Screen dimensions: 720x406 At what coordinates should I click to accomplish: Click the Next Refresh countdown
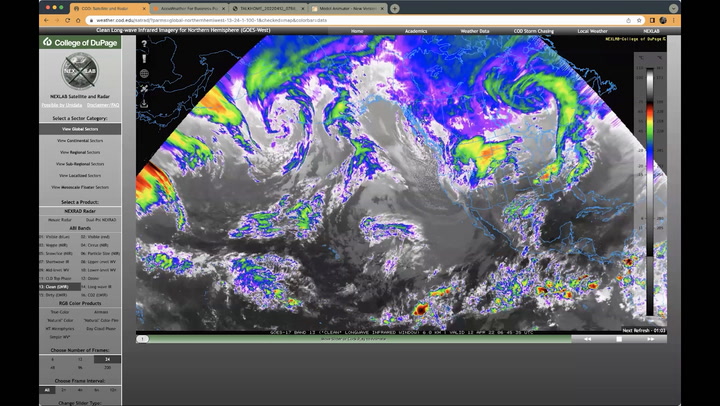tap(644, 330)
